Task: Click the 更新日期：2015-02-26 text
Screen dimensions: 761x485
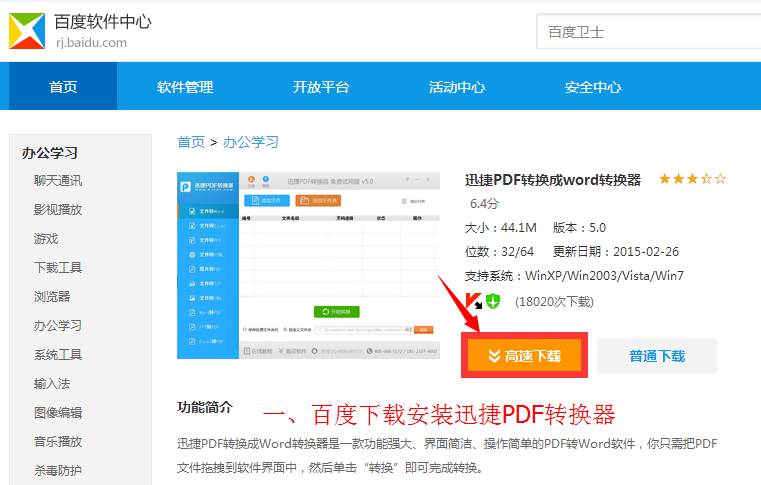Action: (616, 251)
